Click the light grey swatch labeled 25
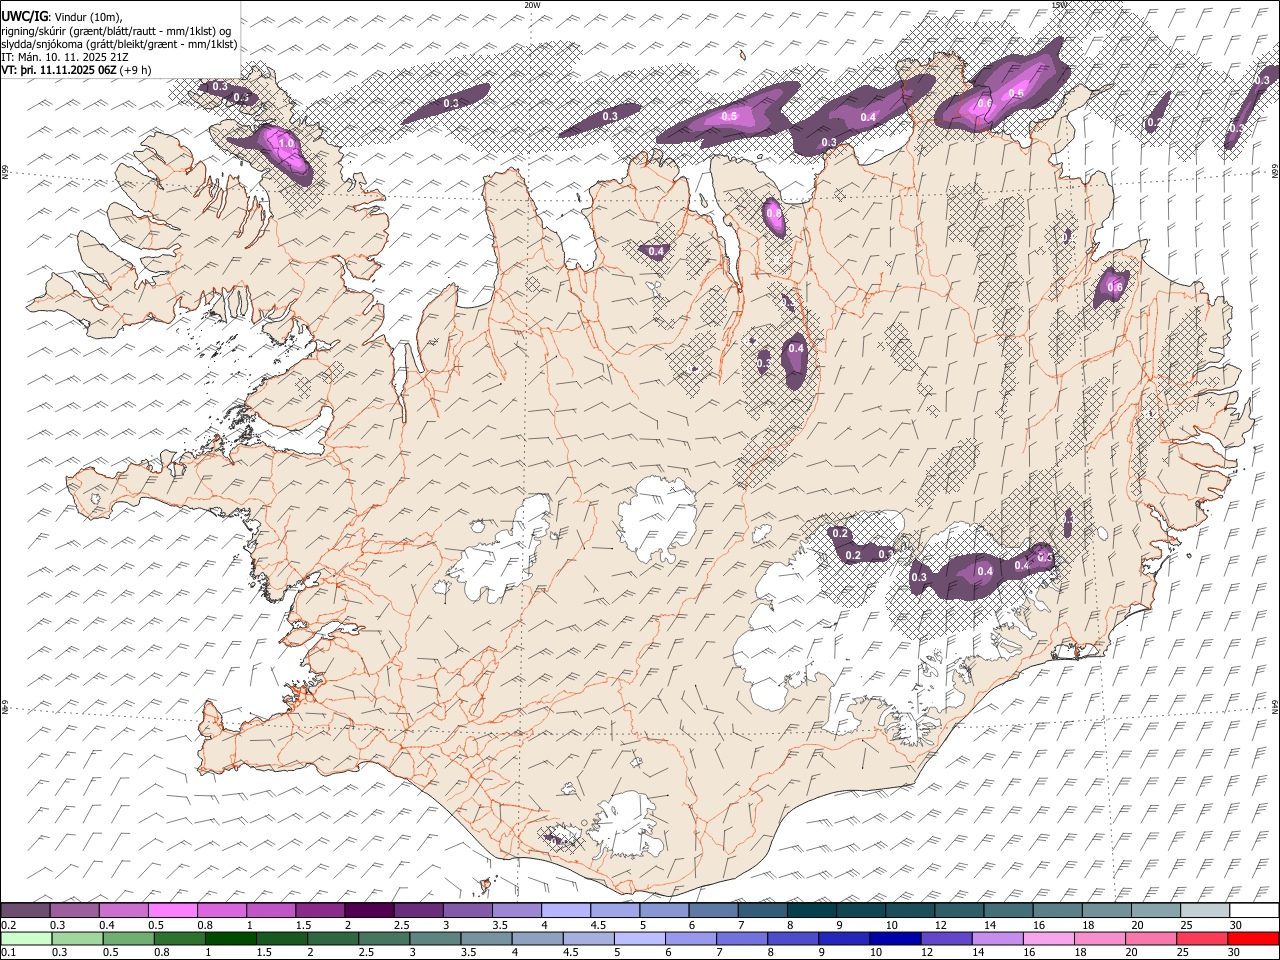 click(1204, 910)
